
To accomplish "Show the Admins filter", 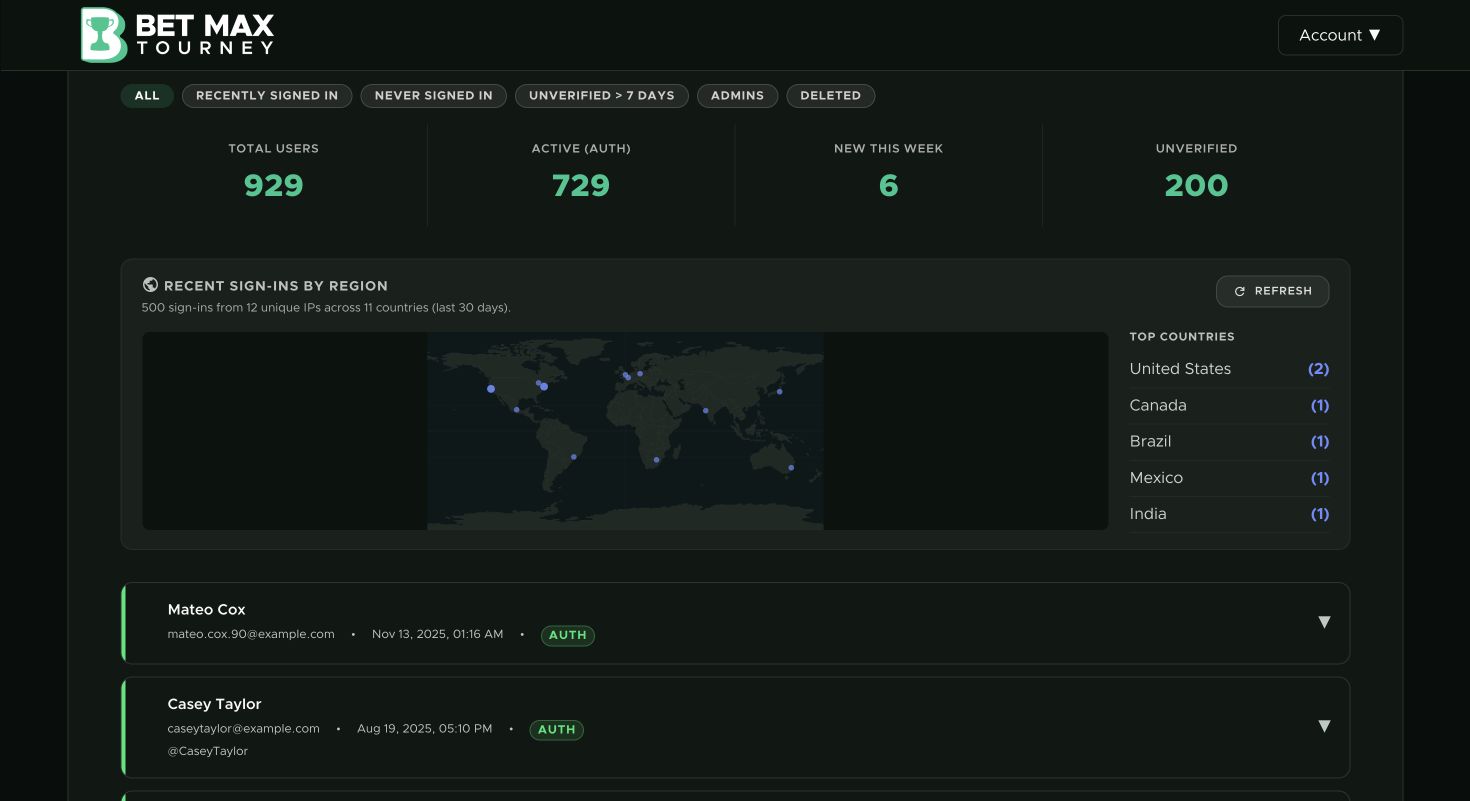I will pos(737,96).
